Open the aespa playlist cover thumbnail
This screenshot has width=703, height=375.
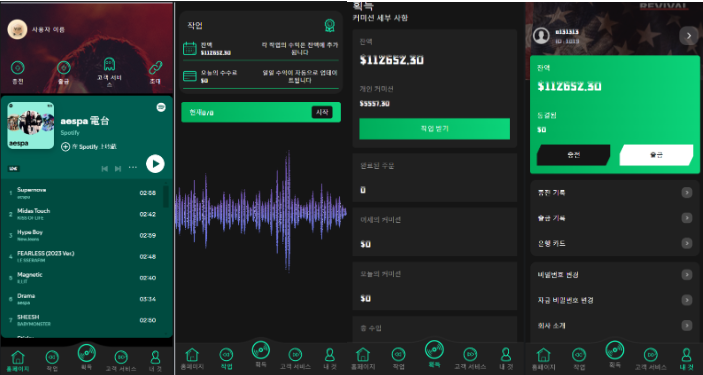pos(31,126)
